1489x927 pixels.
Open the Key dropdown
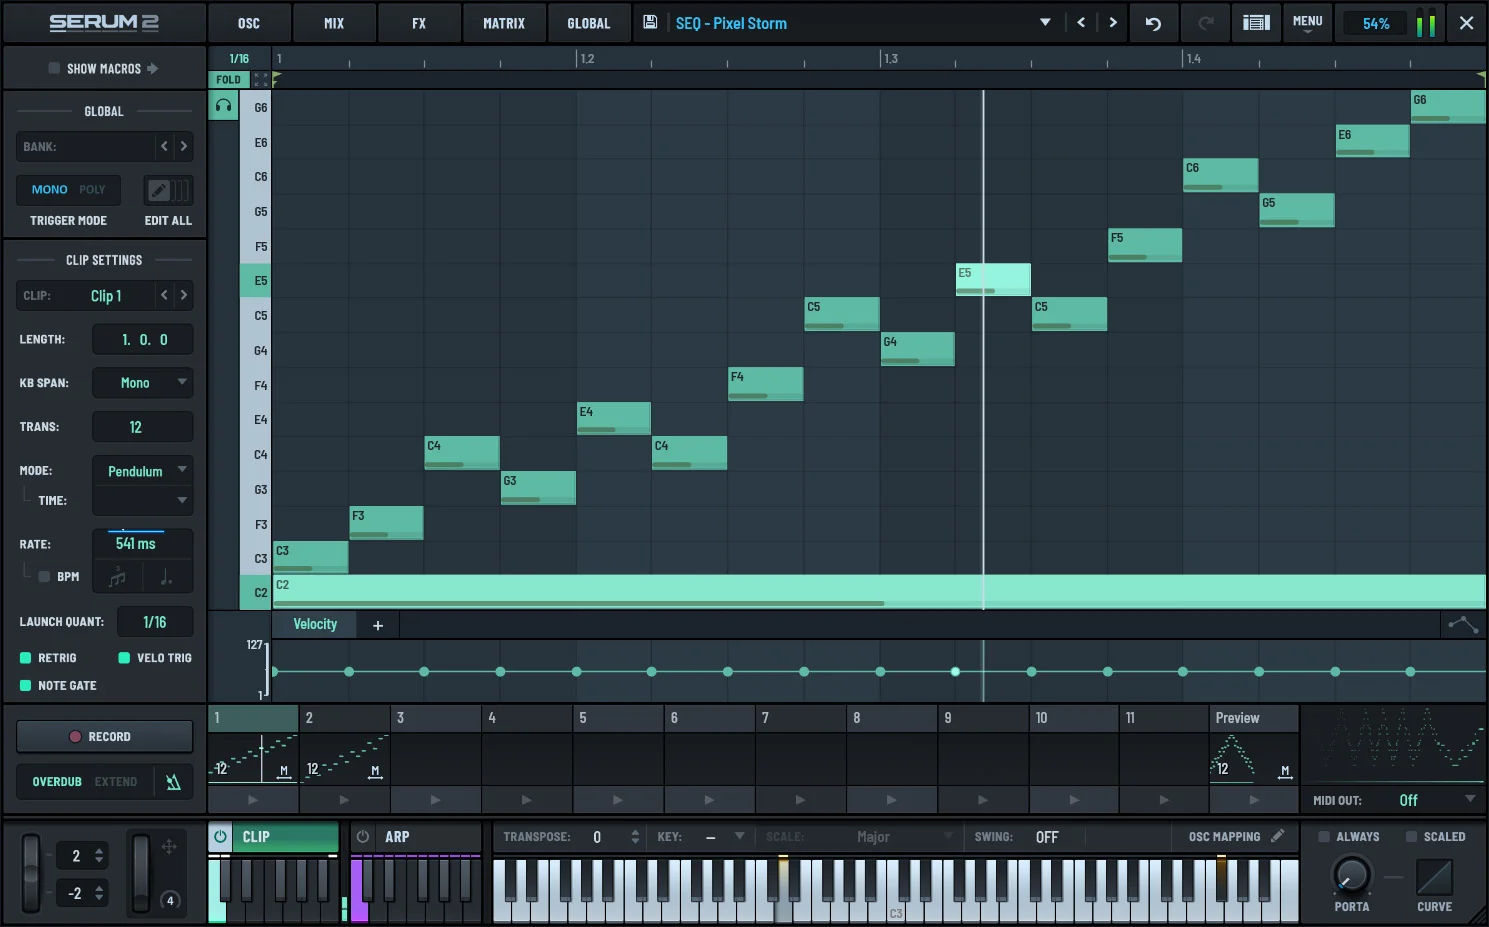coord(725,837)
